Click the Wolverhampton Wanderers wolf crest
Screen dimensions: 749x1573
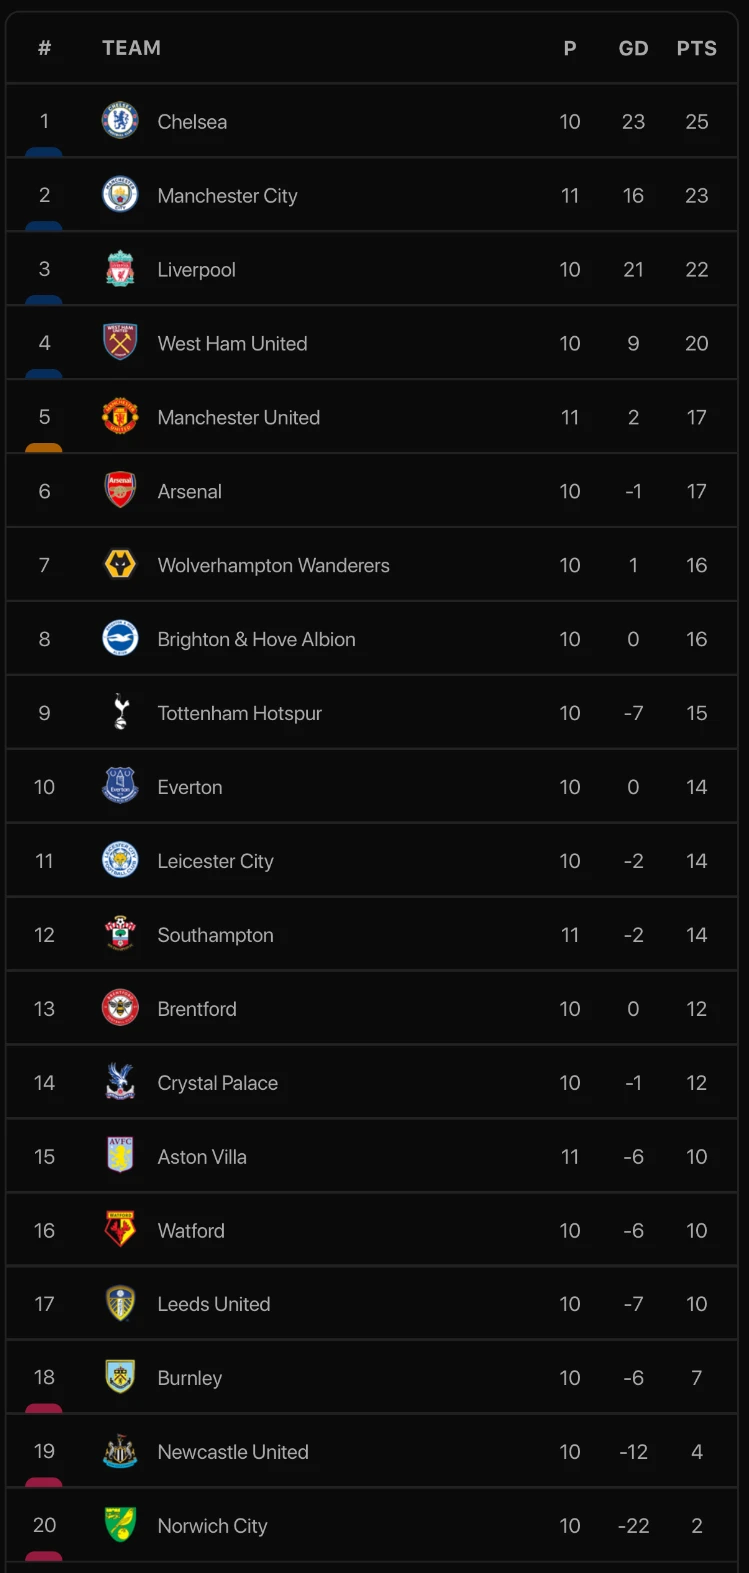point(120,565)
